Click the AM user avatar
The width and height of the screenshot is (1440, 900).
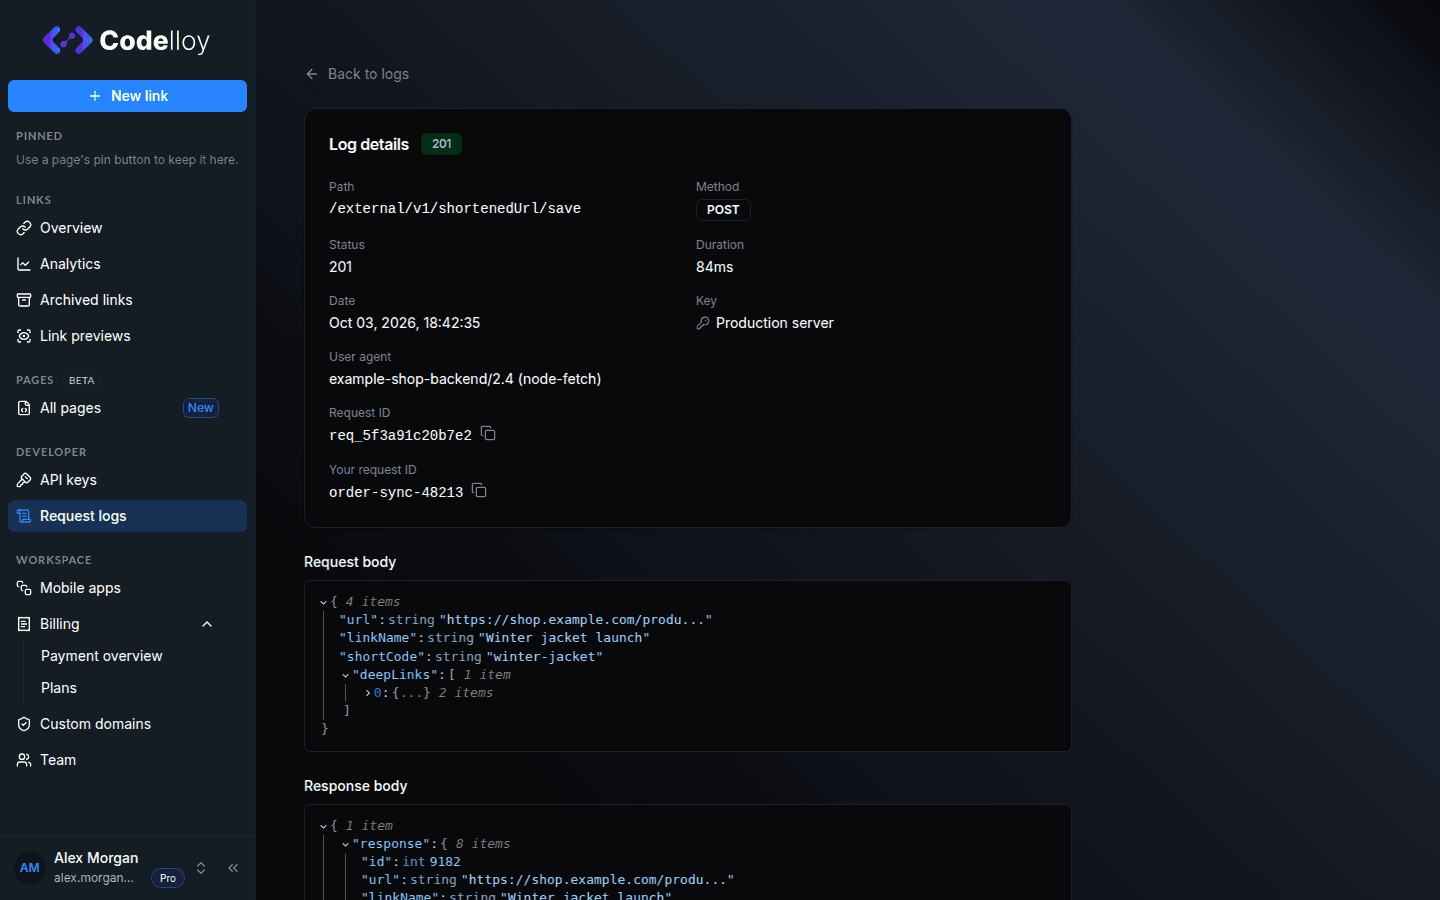coord(30,868)
